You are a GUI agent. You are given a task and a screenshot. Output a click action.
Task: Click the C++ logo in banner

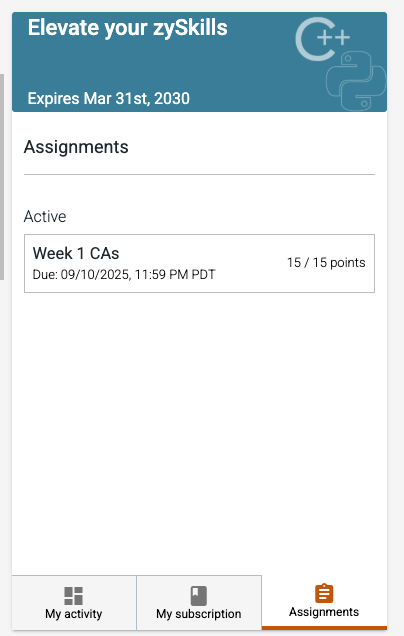click(323, 39)
